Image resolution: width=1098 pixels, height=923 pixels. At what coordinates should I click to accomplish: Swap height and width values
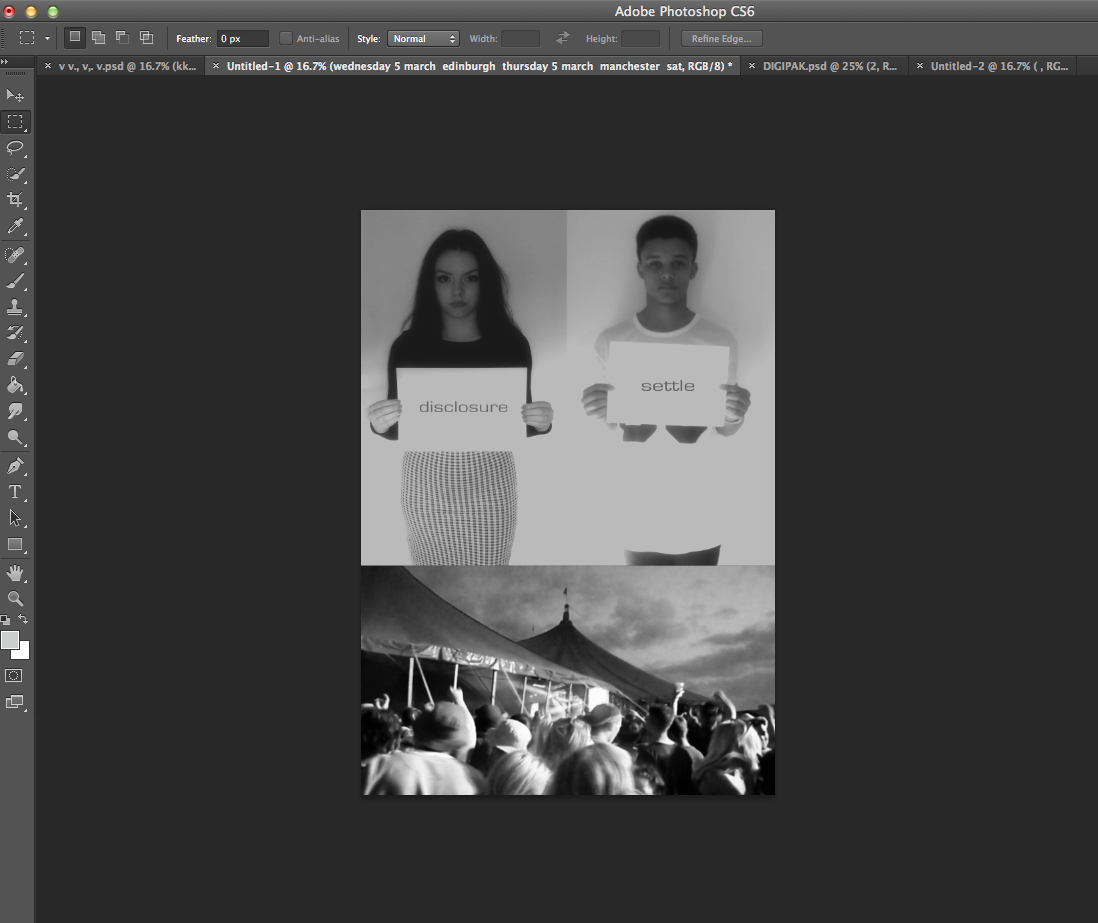[562, 39]
